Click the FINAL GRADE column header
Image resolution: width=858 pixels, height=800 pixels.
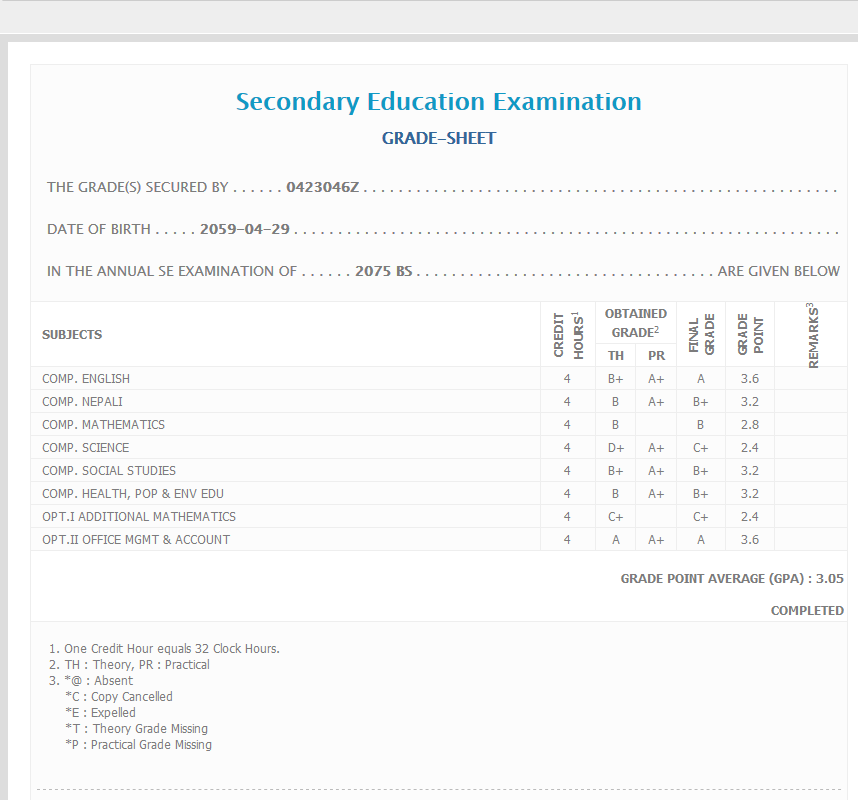(700, 334)
